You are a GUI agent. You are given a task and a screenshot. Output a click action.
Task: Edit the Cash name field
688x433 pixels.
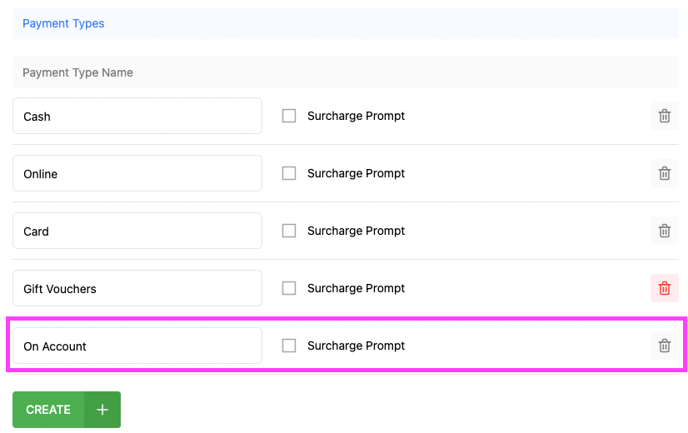[137, 116]
